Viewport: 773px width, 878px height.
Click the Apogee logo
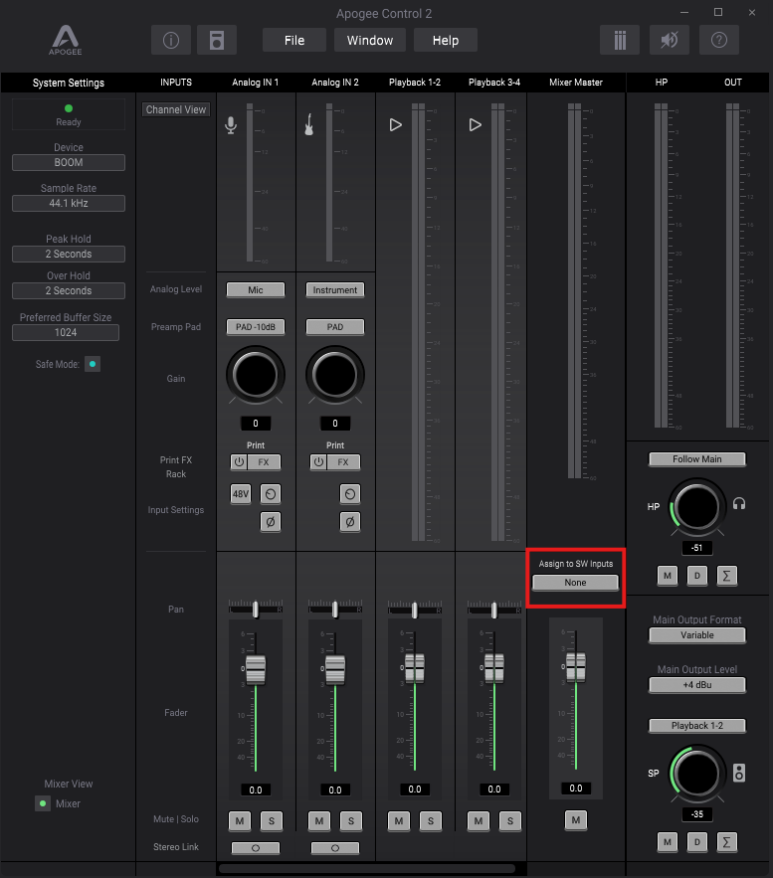click(x=66, y=40)
